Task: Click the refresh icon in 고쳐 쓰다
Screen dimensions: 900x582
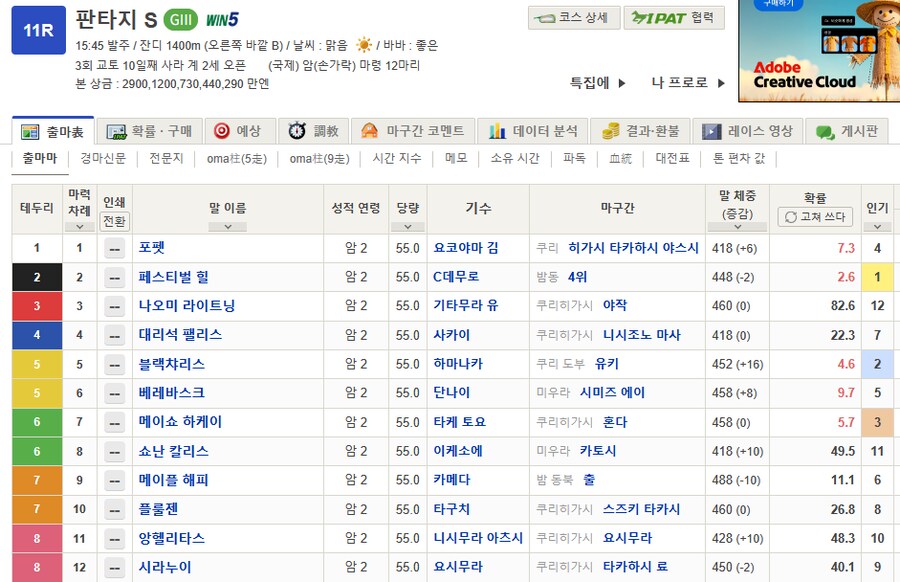Action: pos(790,216)
